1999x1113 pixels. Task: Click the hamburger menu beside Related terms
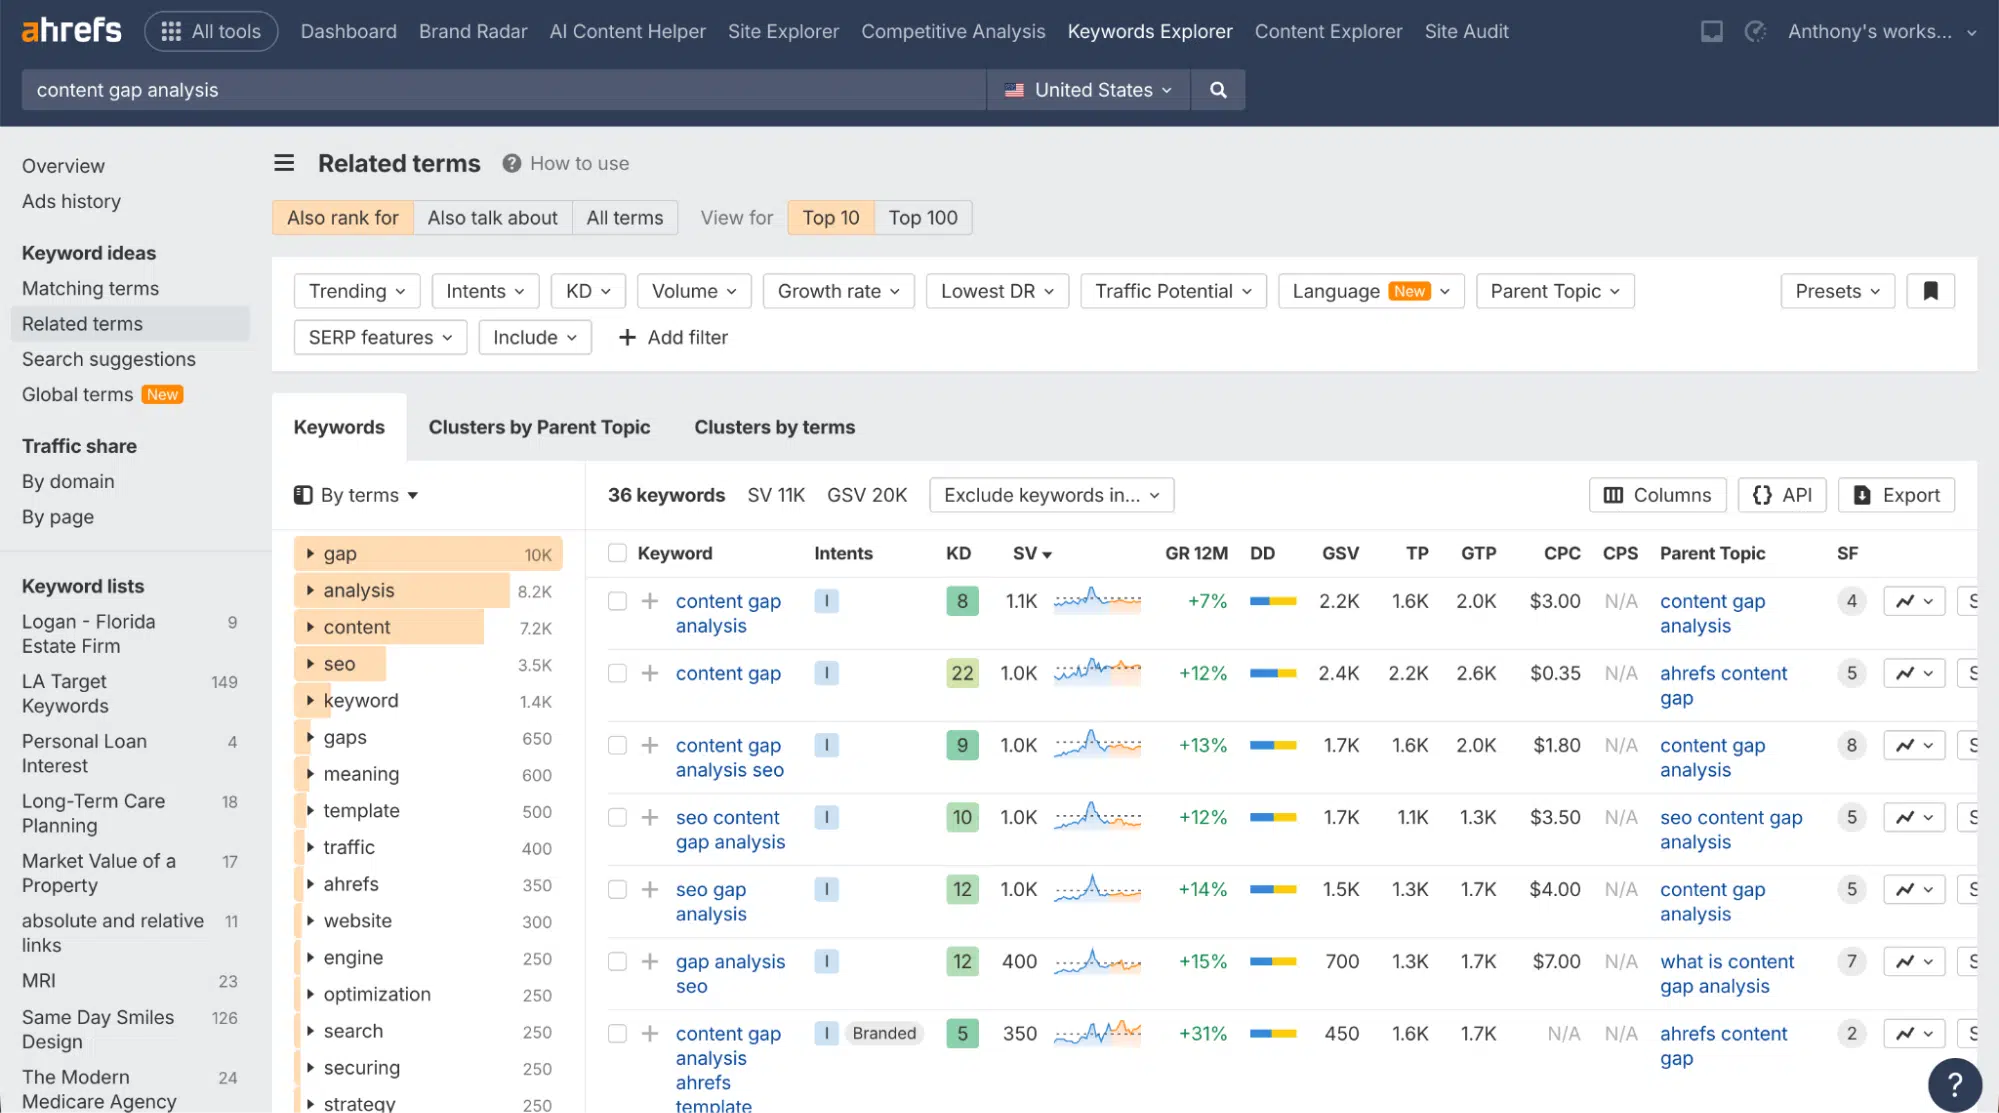click(284, 162)
